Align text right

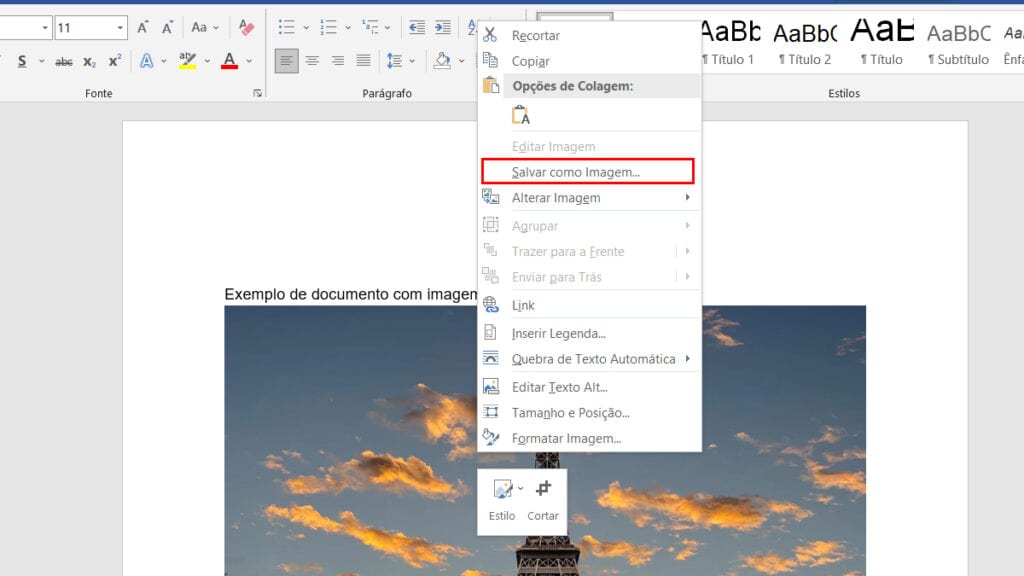tap(338, 61)
